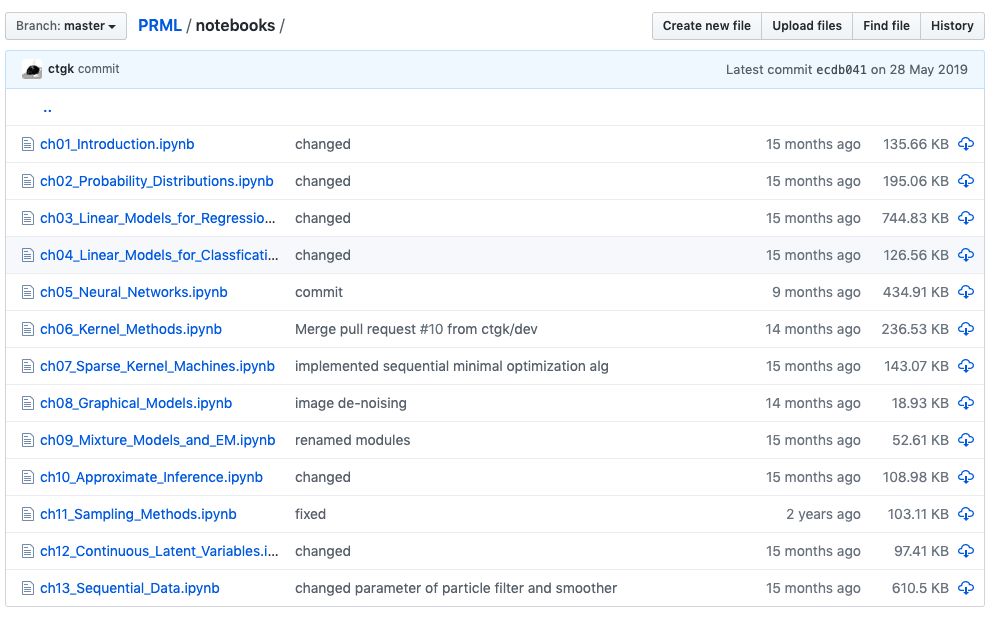Click file icon beside ch02_Probability_Distributions.ipynb
This screenshot has height=621, width=999.
[x=28, y=181]
